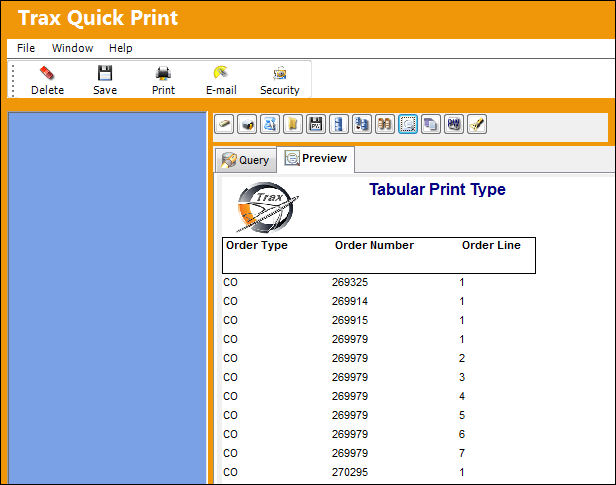This screenshot has height=485, width=616.
Task: Click the blue PW icon in report toolbar
Action: (x=454, y=124)
